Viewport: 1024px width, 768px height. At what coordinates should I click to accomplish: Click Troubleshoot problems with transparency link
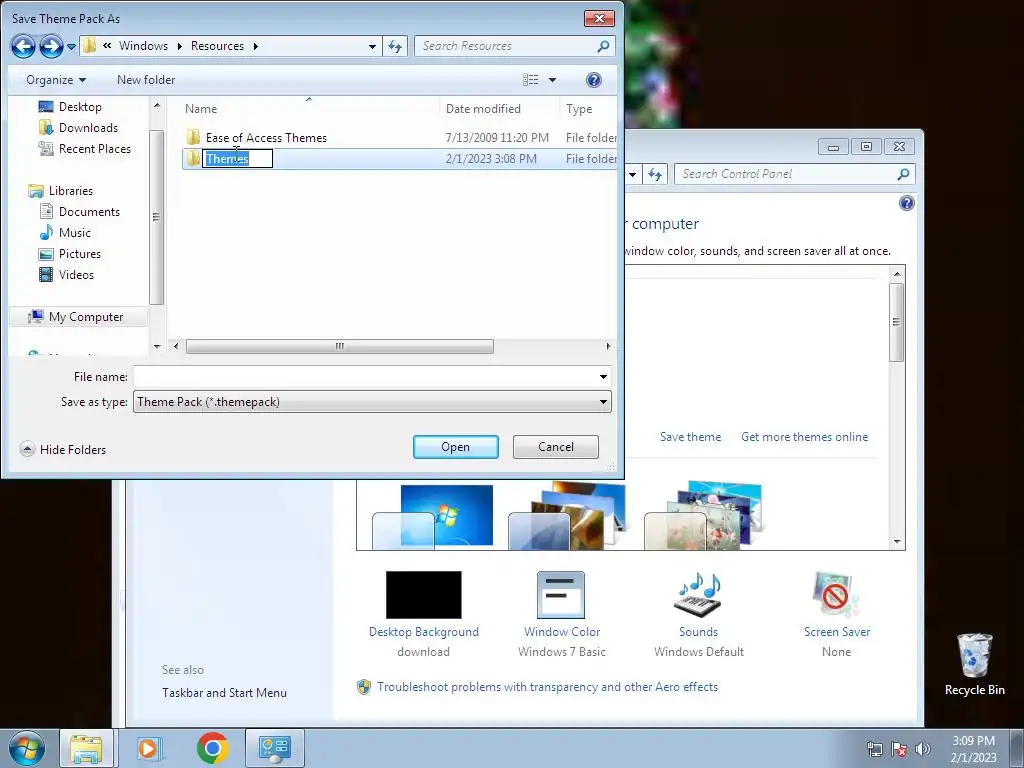547,687
